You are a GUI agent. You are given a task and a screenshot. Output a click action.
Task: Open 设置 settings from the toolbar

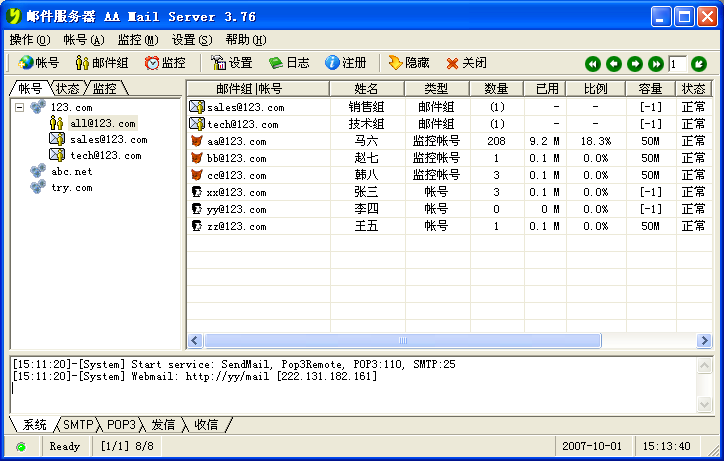(232, 63)
